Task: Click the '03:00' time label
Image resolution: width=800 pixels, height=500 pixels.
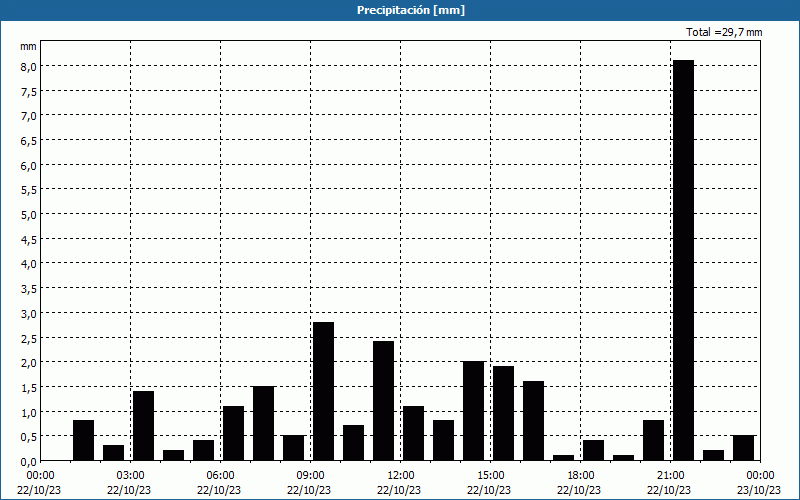Action: (130, 476)
